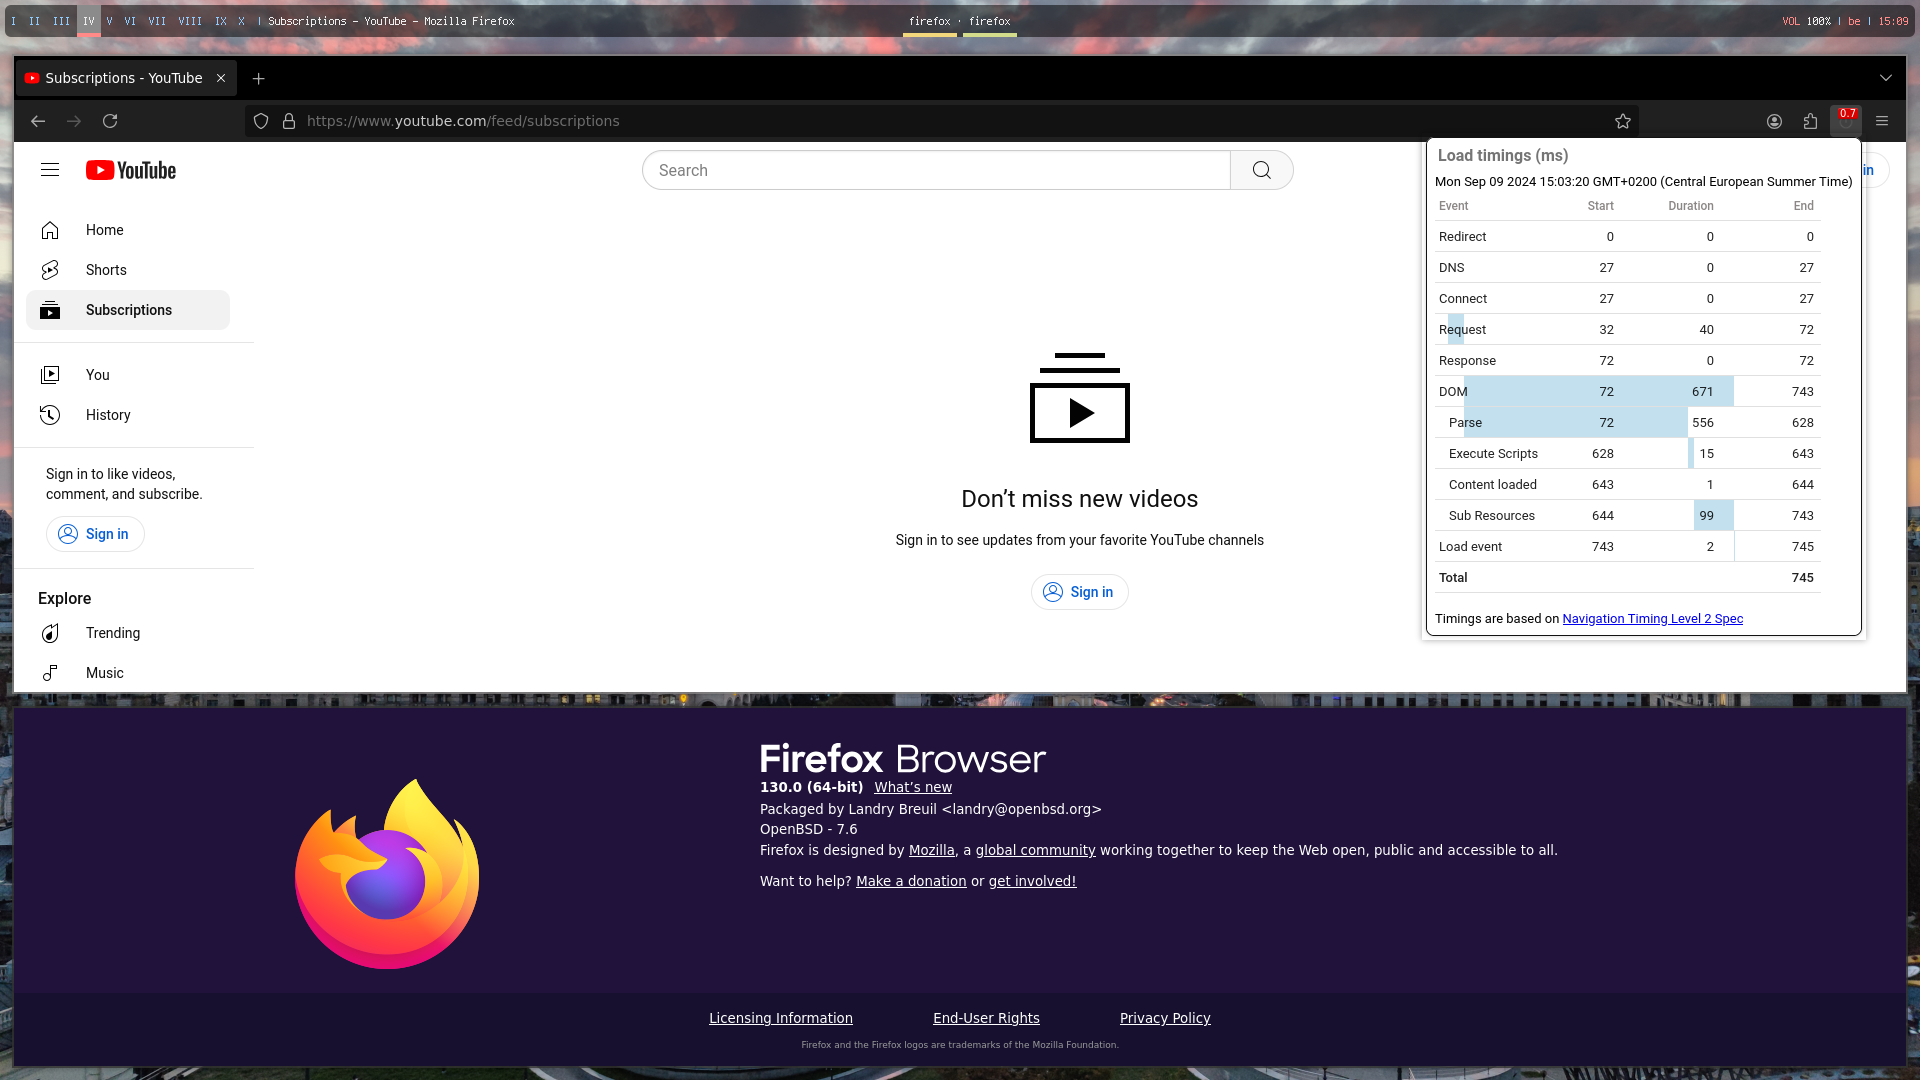
Task: Click the magnifier search button
Action: coord(1262,170)
